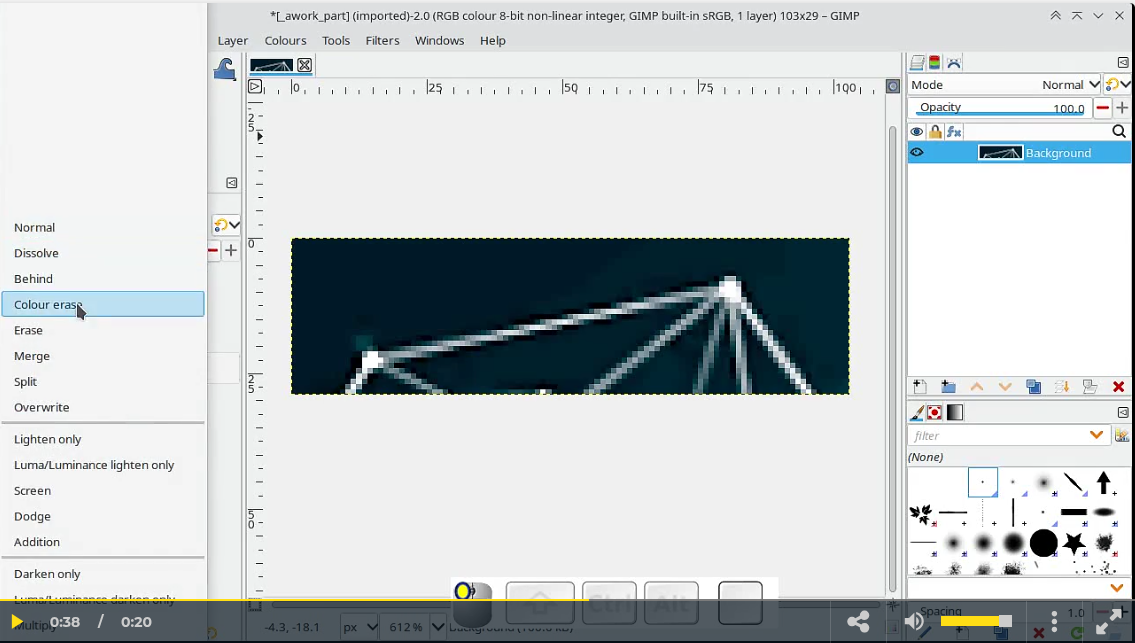The width and height of the screenshot is (1135, 643).
Task: Open tool options panel configuration menu
Action: click(x=232, y=183)
